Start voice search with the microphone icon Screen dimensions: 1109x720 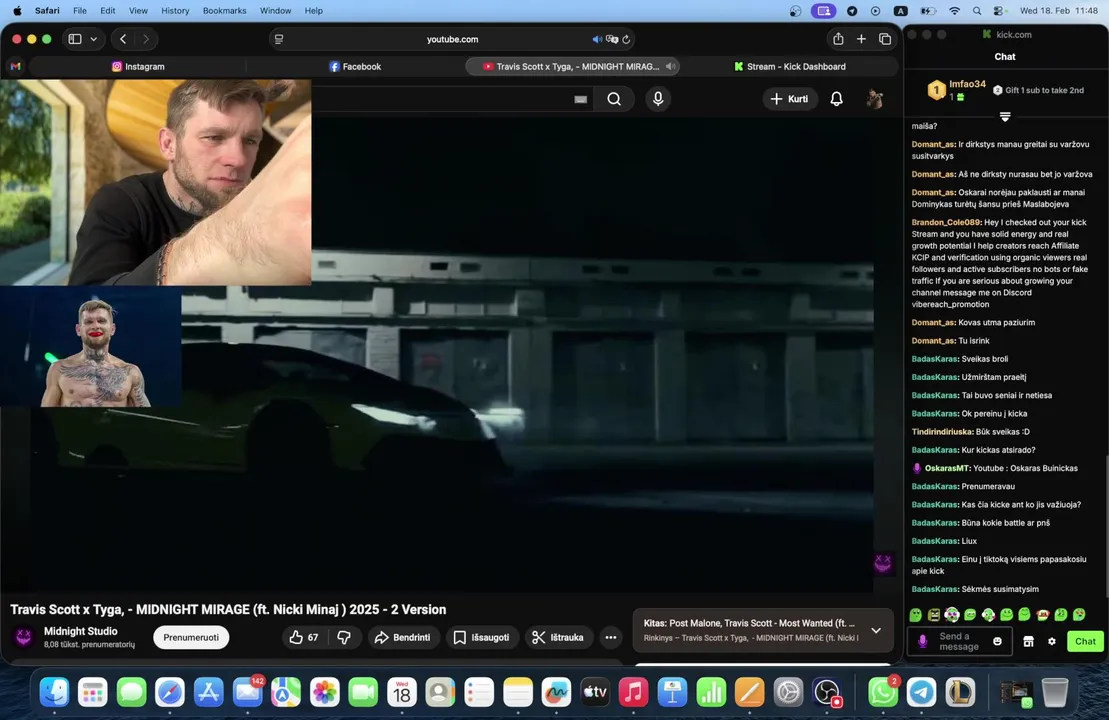click(658, 99)
